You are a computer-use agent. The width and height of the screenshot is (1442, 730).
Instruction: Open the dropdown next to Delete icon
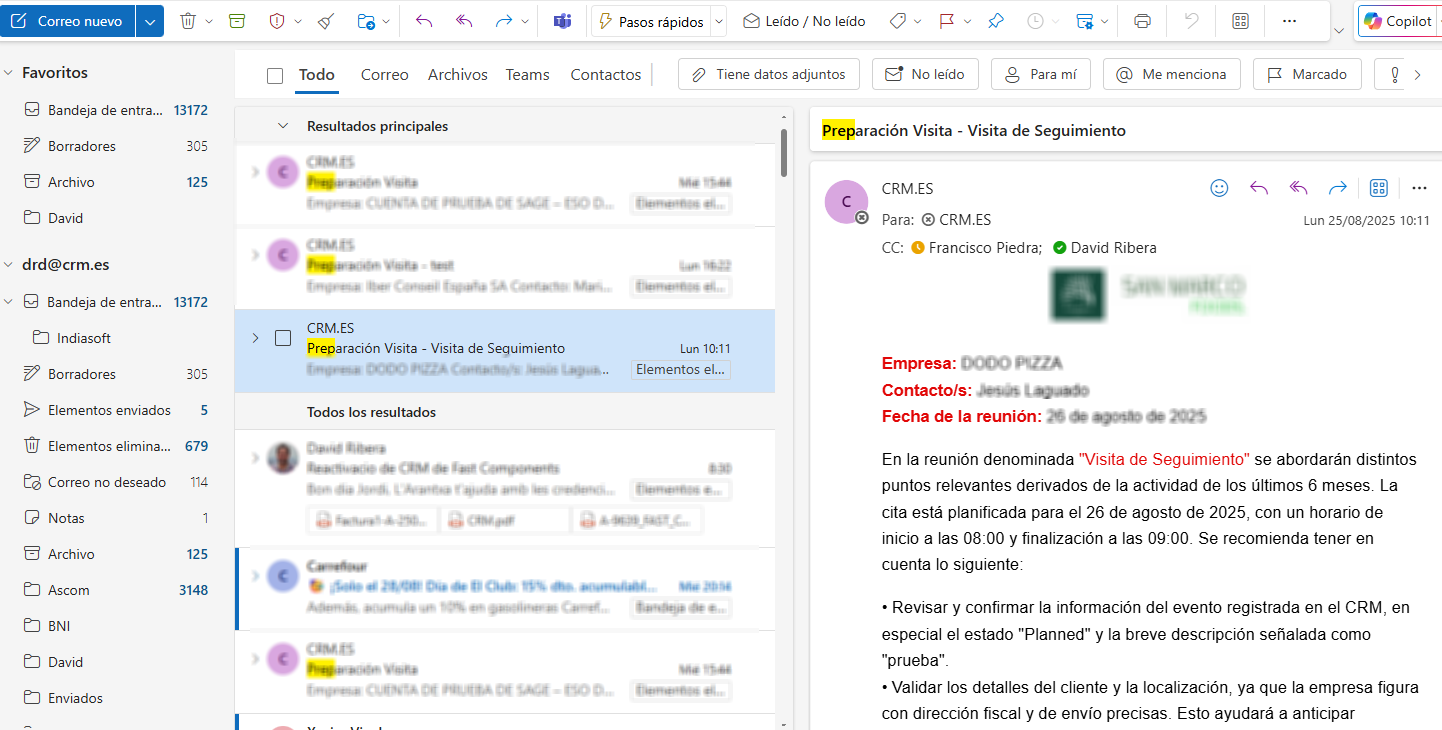[207, 21]
